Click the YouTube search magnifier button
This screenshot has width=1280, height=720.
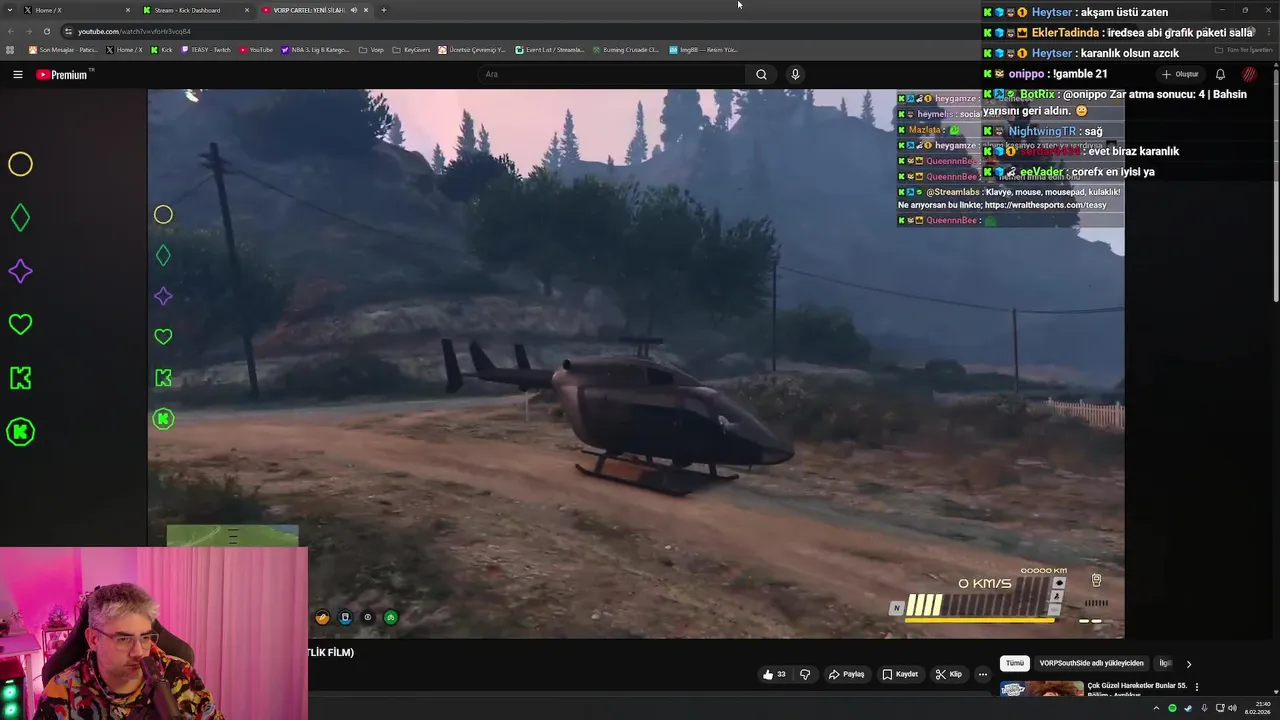pyautogui.click(x=761, y=74)
